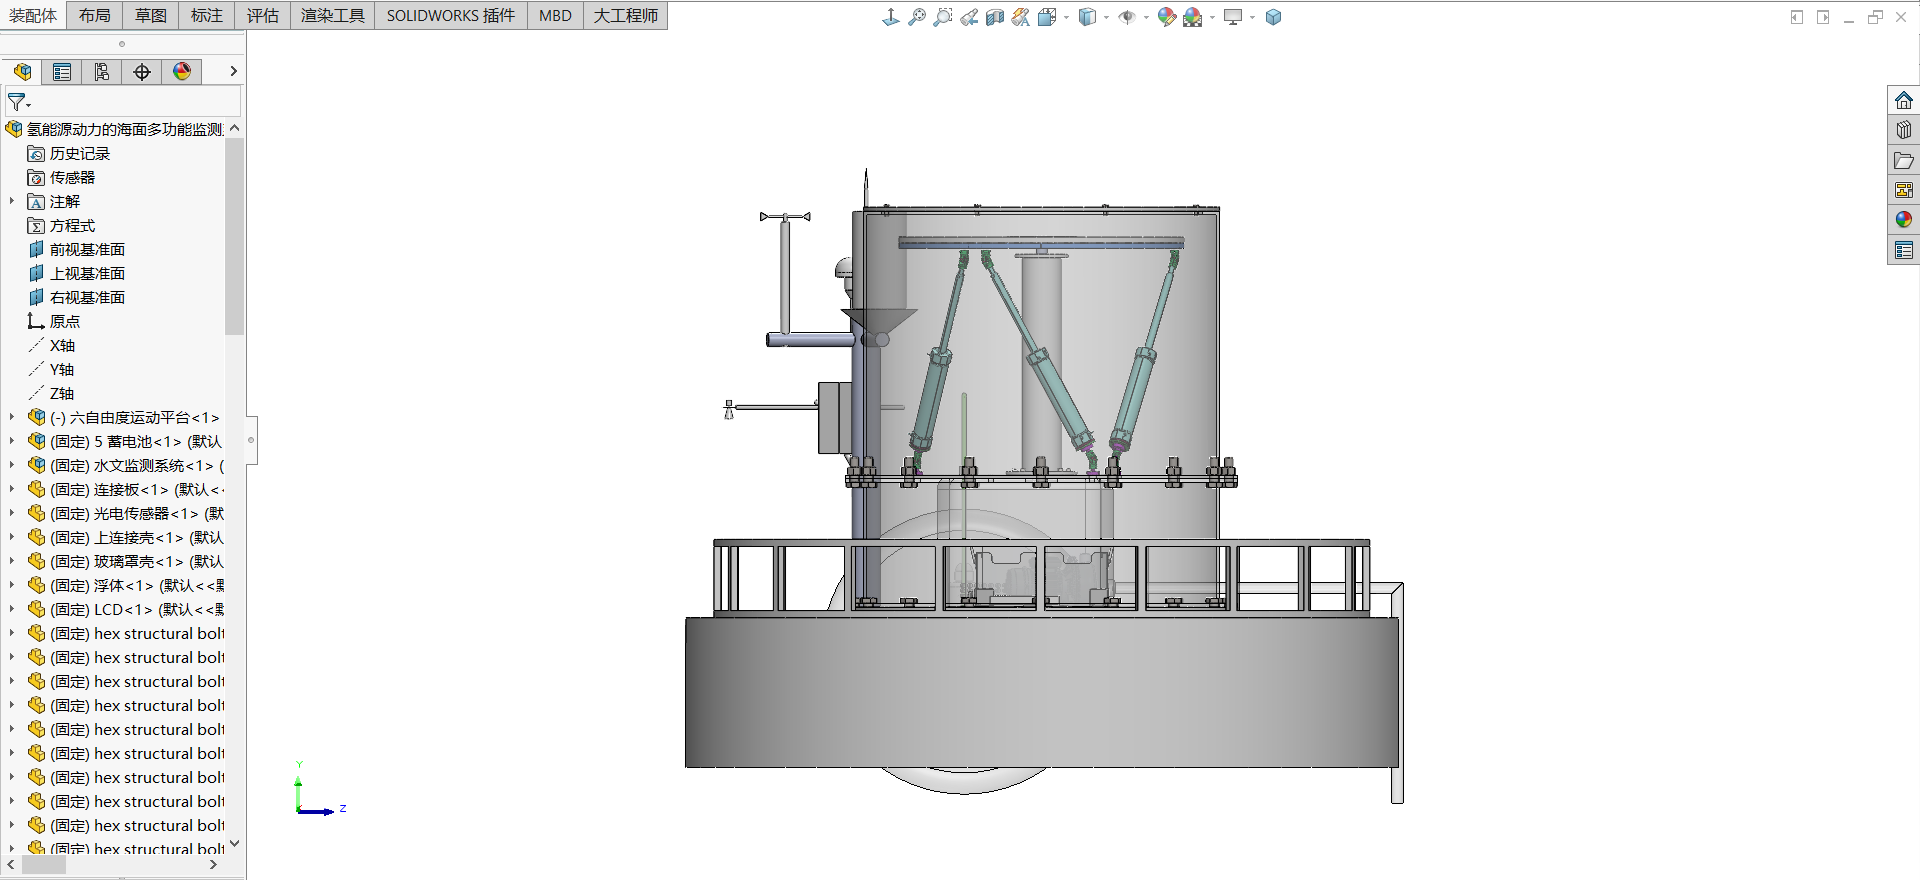The image size is (1920, 880).
Task: Collapse the feature tree panel using the side handle
Action: [x=251, y=440]
